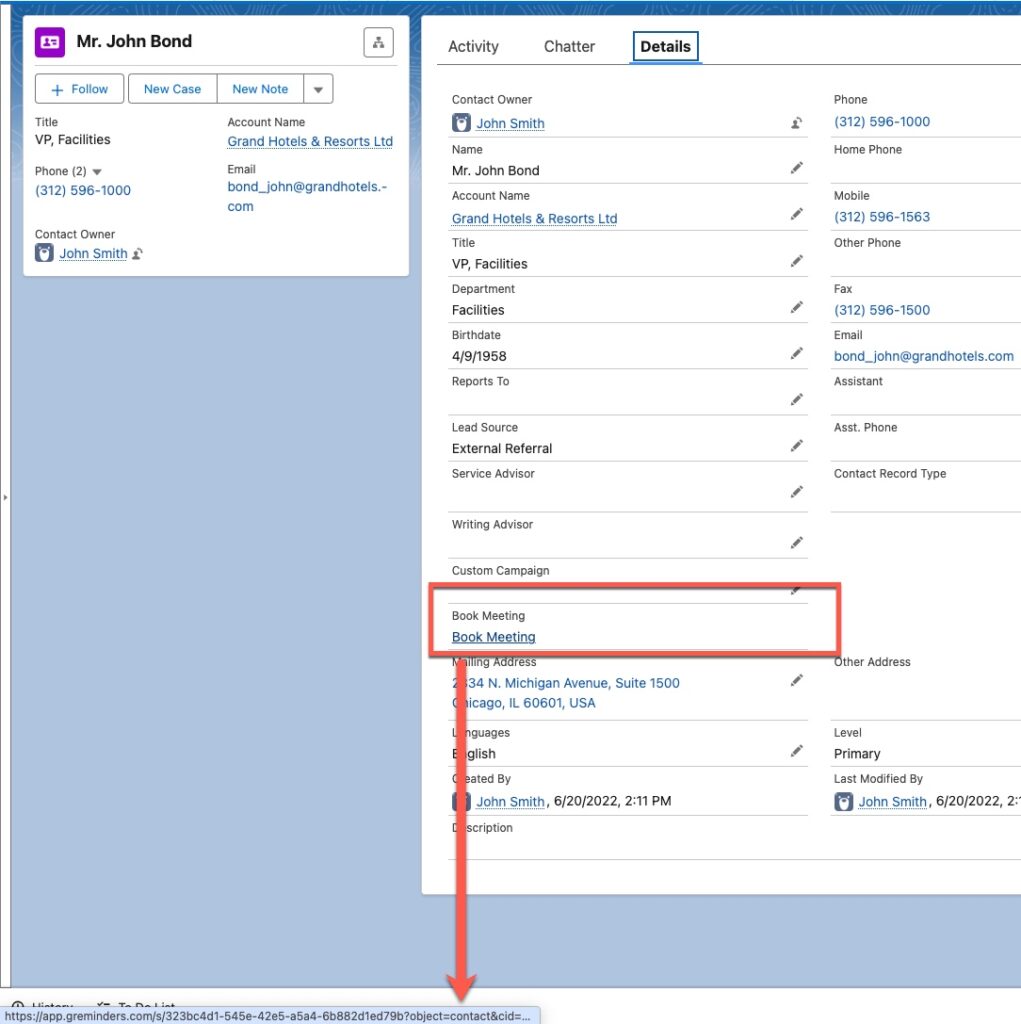Expand the collapsed left sidebar arrow
The image size is (1021, 1024).
pos(5,498)
